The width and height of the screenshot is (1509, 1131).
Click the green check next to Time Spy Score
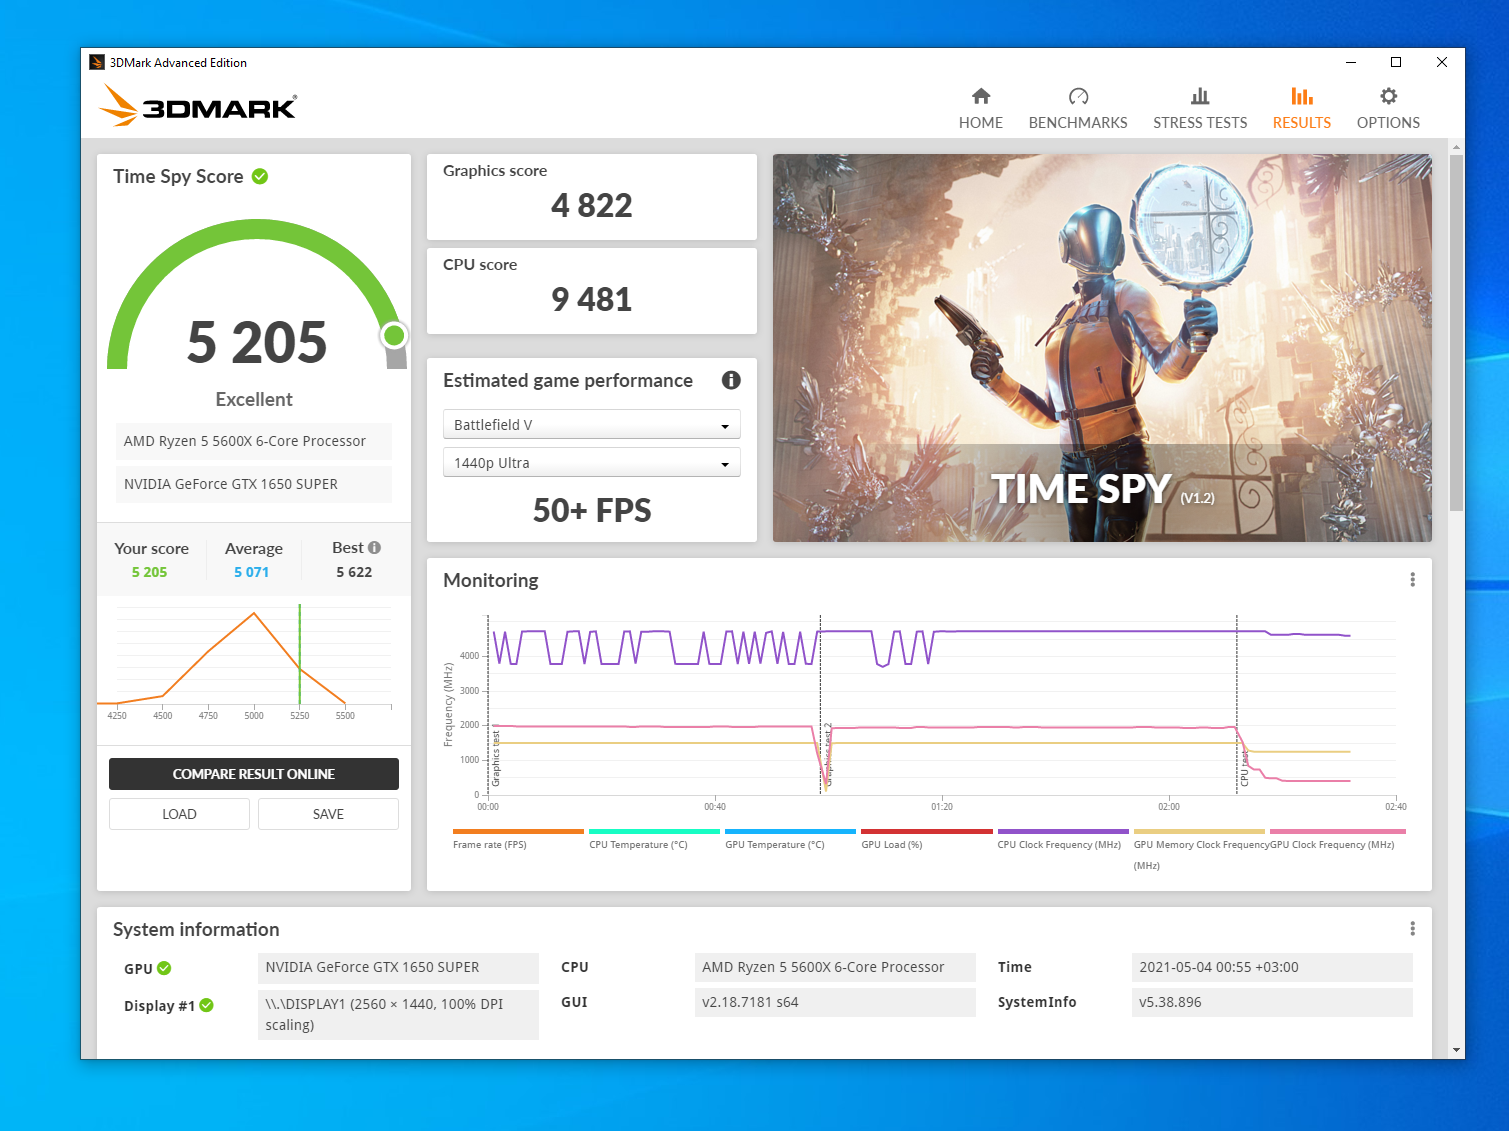click(260, 176)
